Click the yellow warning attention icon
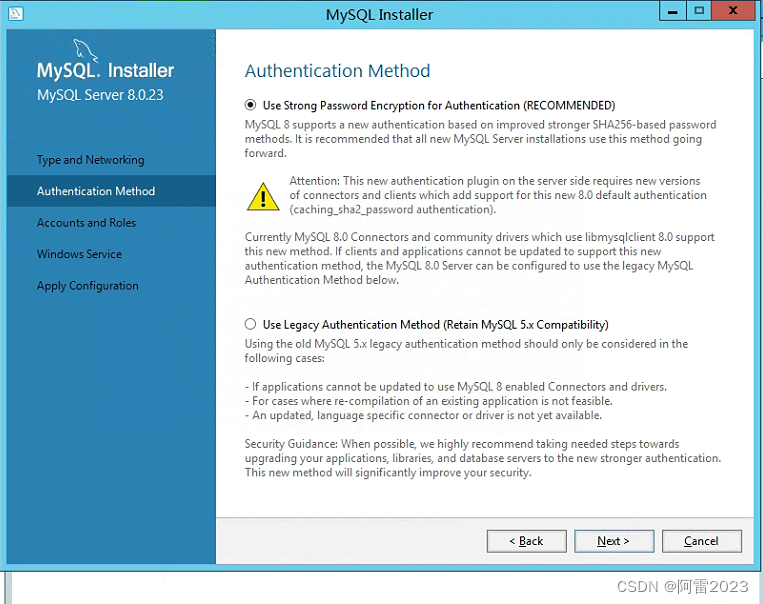763x604 pixels. tap(263, 197)
